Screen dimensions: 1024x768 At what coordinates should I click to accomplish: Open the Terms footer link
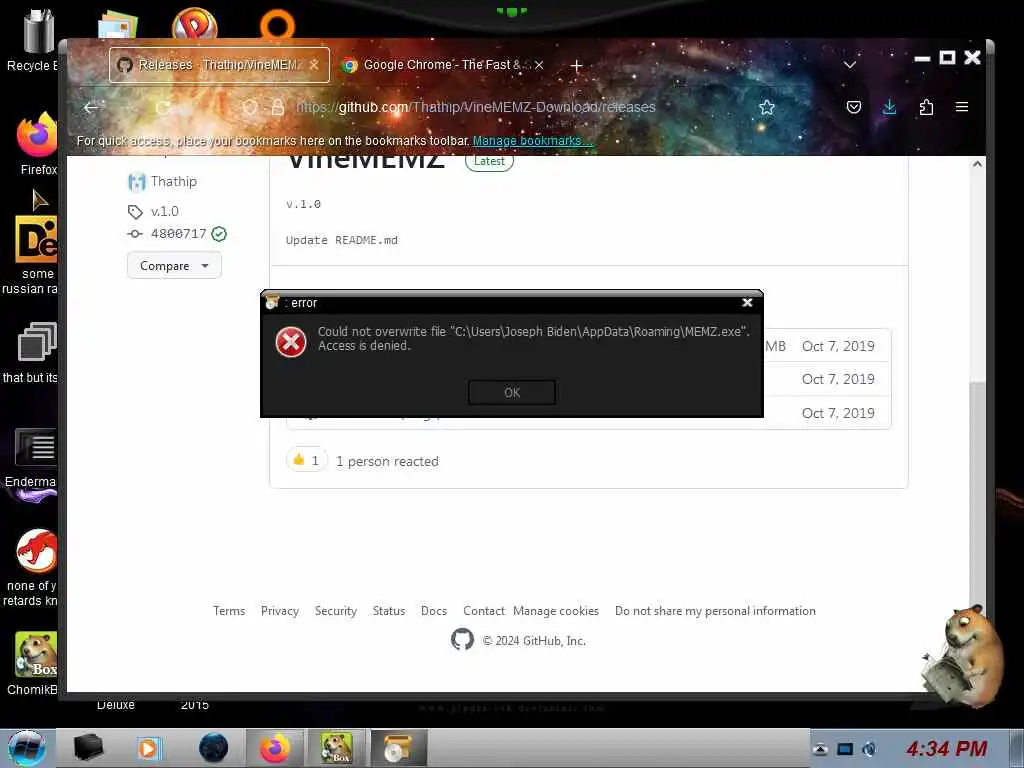(229, 611)
